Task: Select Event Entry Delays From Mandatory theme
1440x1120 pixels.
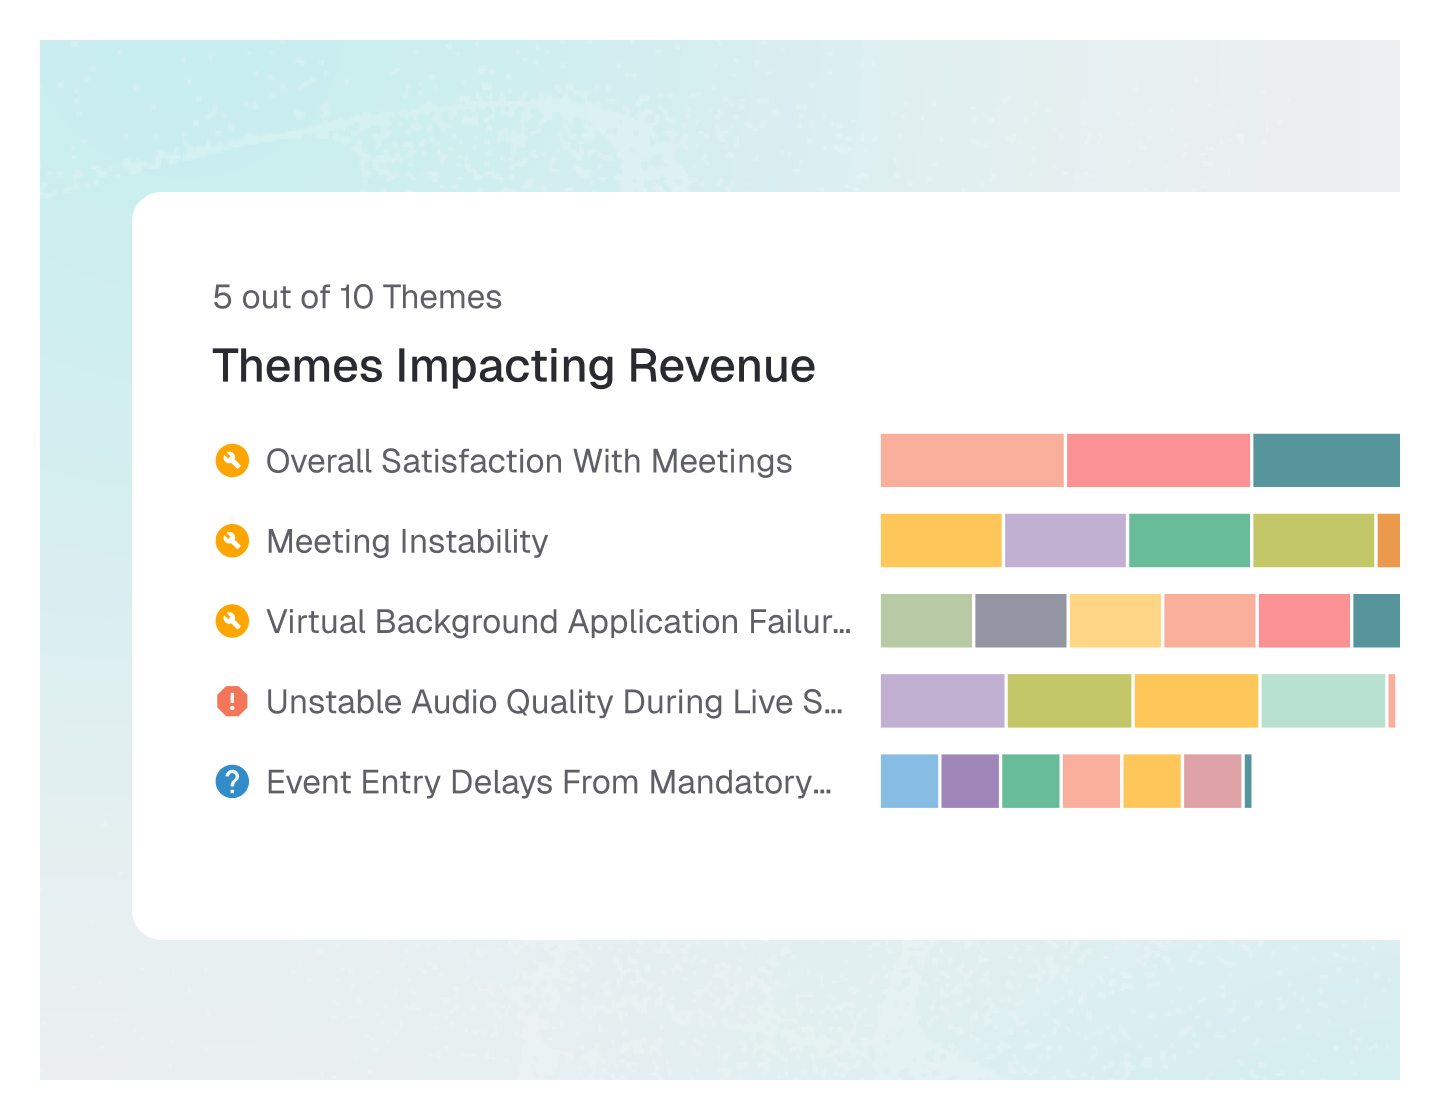Action: 549,781
